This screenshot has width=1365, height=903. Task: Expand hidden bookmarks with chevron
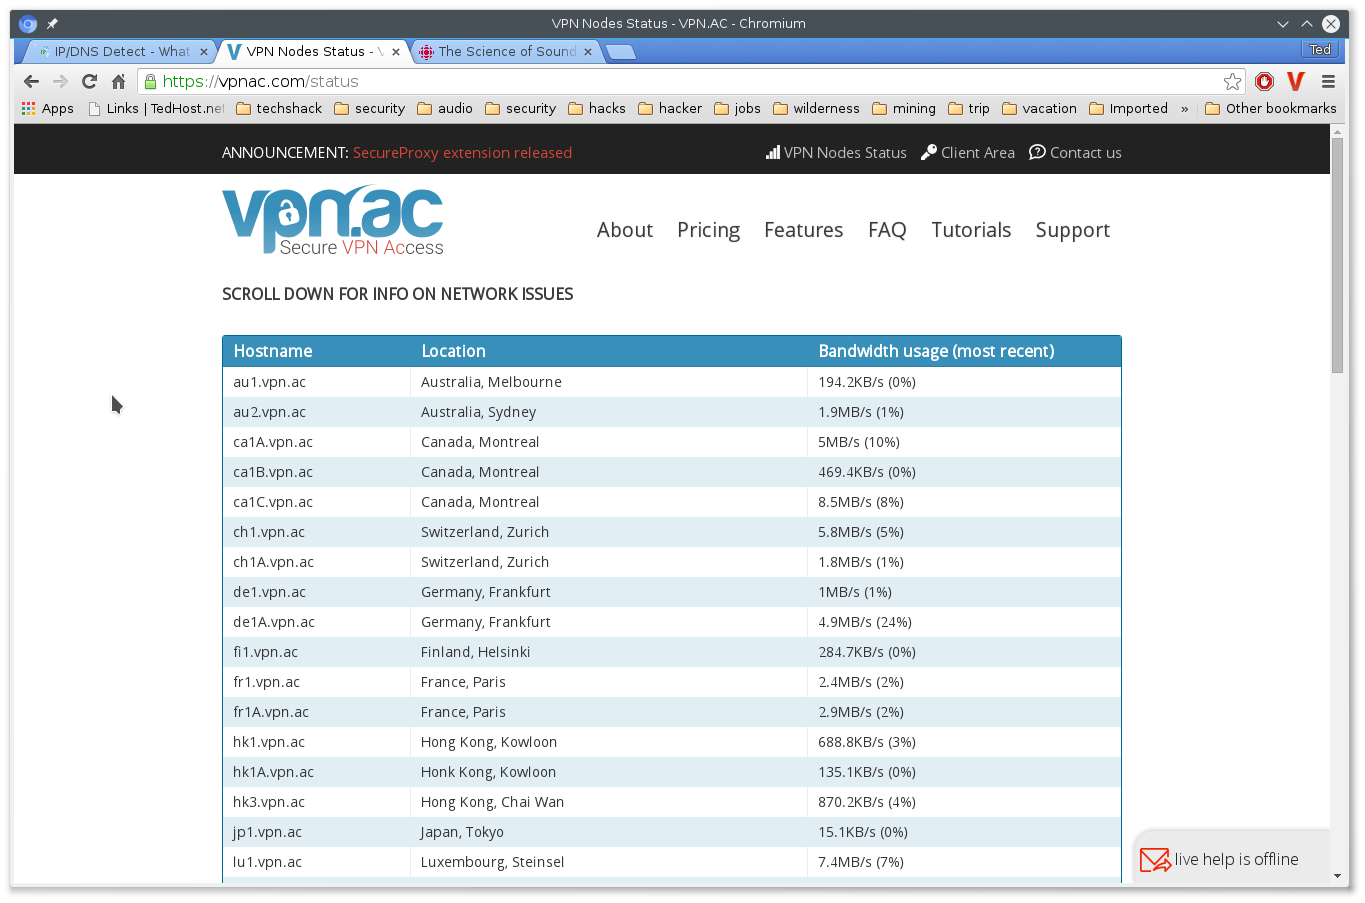point(1185,109)
